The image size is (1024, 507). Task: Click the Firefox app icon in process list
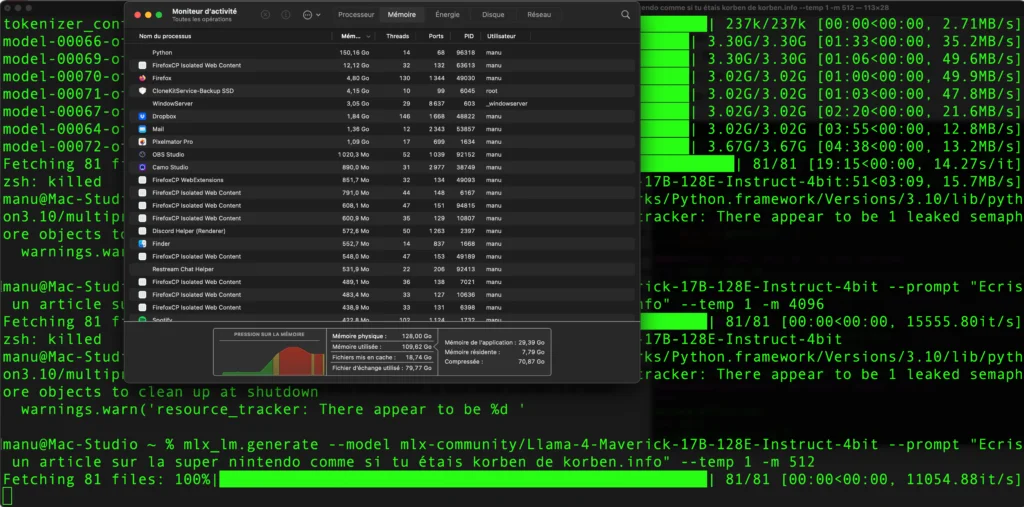click(142, 78)
